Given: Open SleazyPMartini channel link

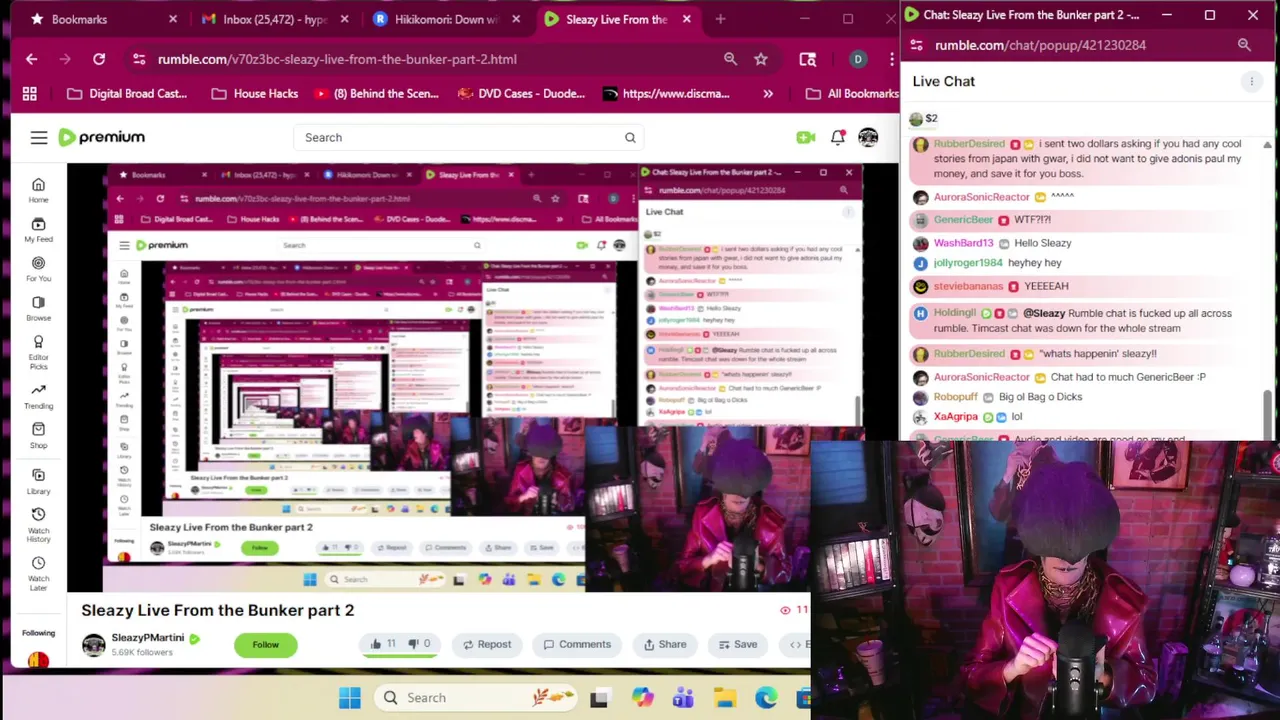Looking at the screenshot, I should coord(147,638).
